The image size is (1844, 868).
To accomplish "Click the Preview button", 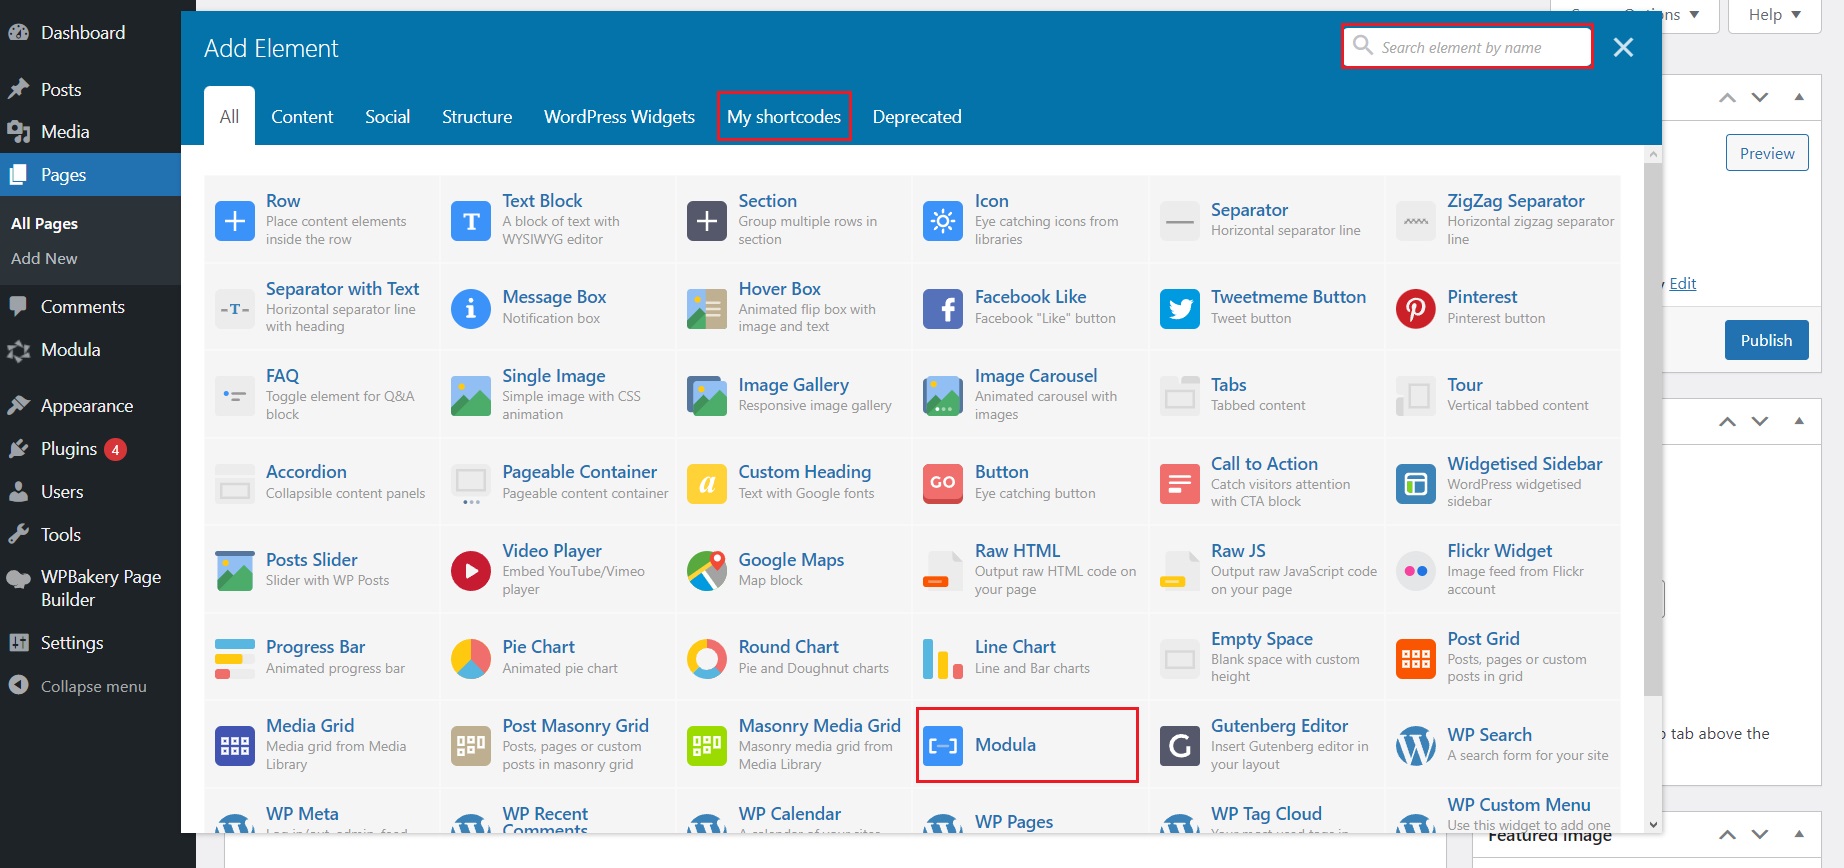I will pyautogui.click(x=1766, y=153).
